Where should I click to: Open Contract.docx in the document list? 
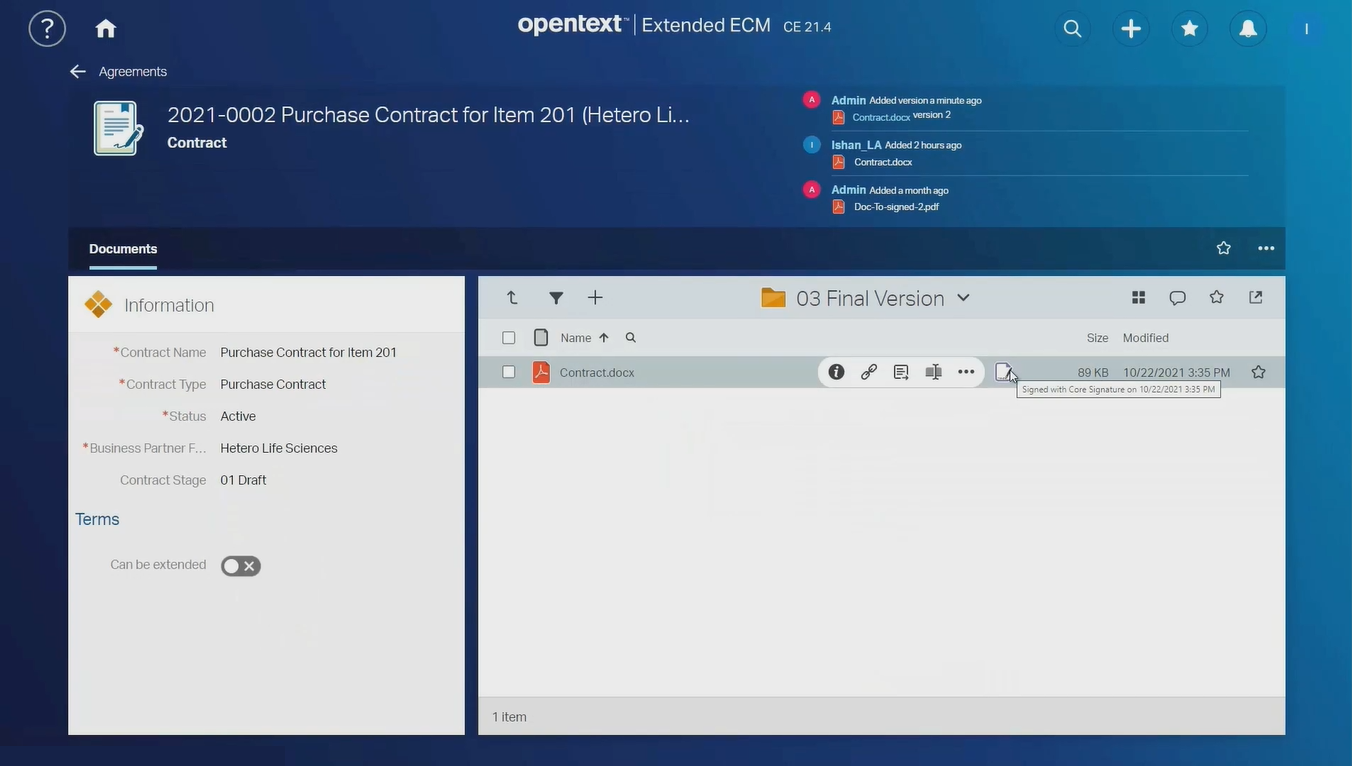(597, 372)
